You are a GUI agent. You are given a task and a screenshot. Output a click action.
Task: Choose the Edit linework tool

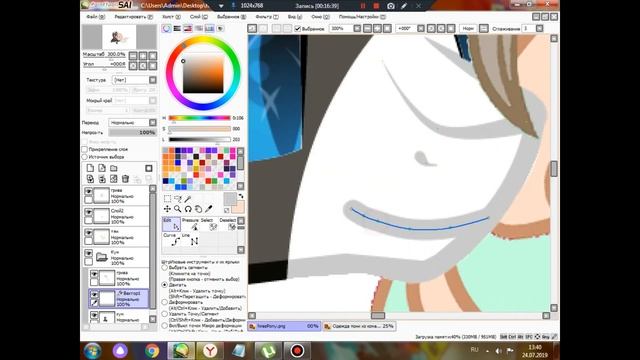coord(171,224)
